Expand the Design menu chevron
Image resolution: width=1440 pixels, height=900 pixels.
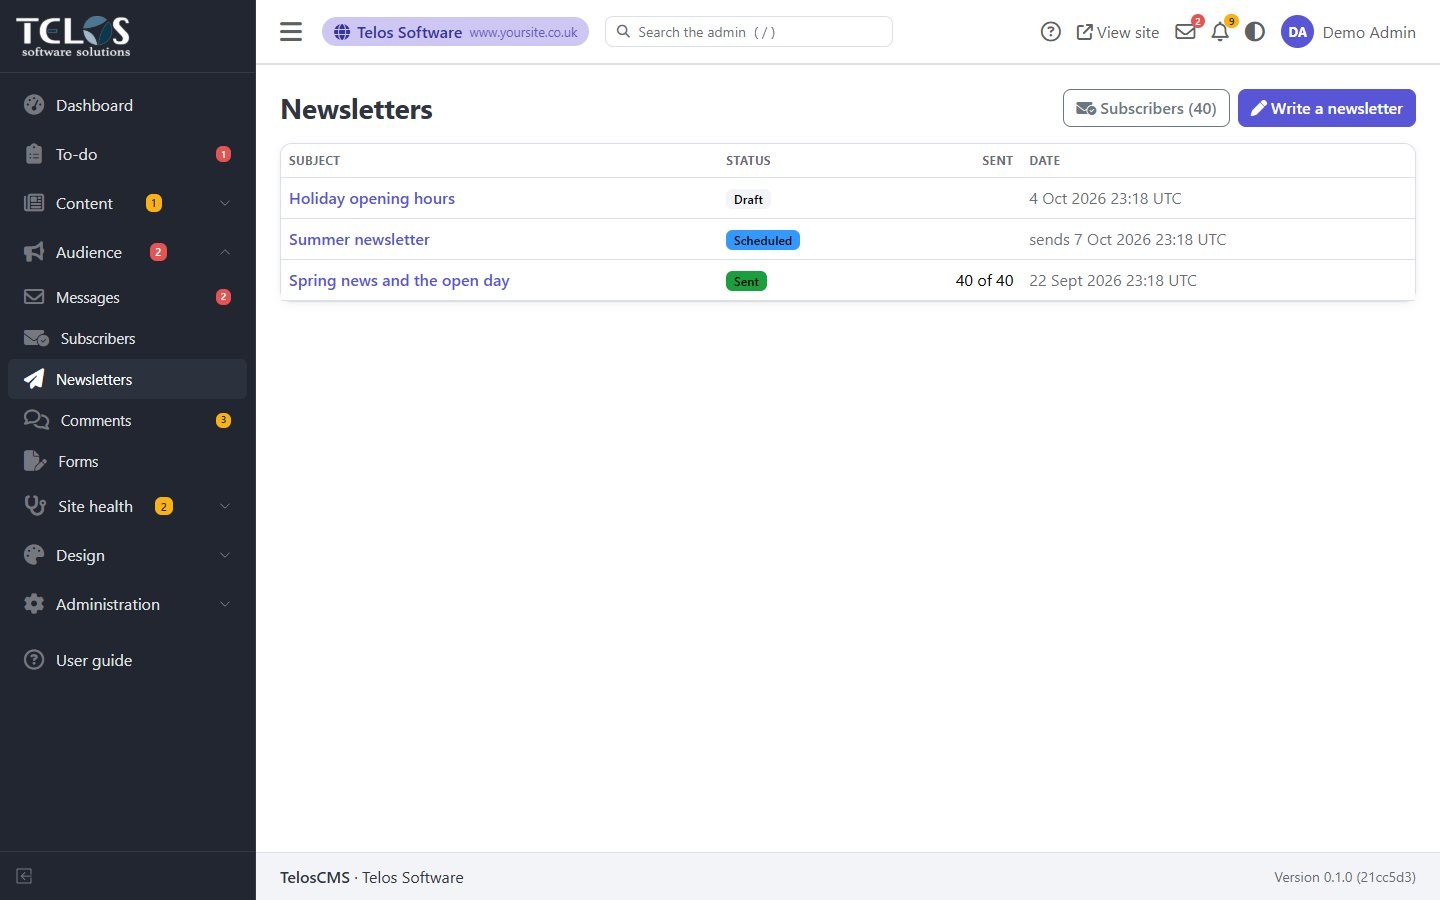225,555
